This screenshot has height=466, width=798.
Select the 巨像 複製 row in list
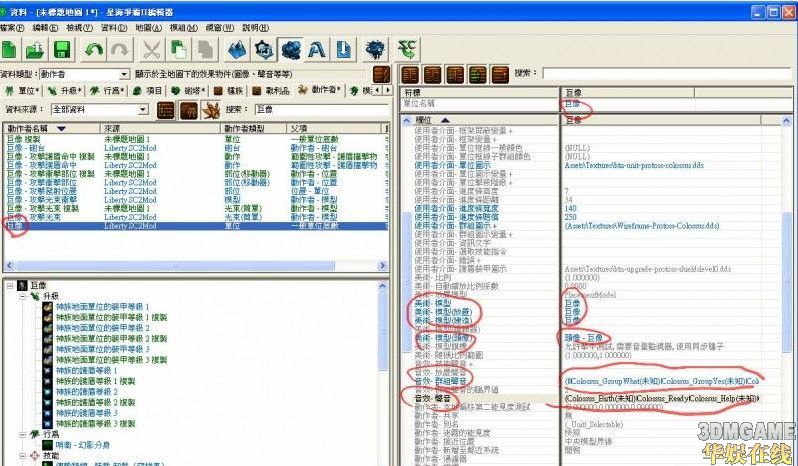[x=195, y=139]
